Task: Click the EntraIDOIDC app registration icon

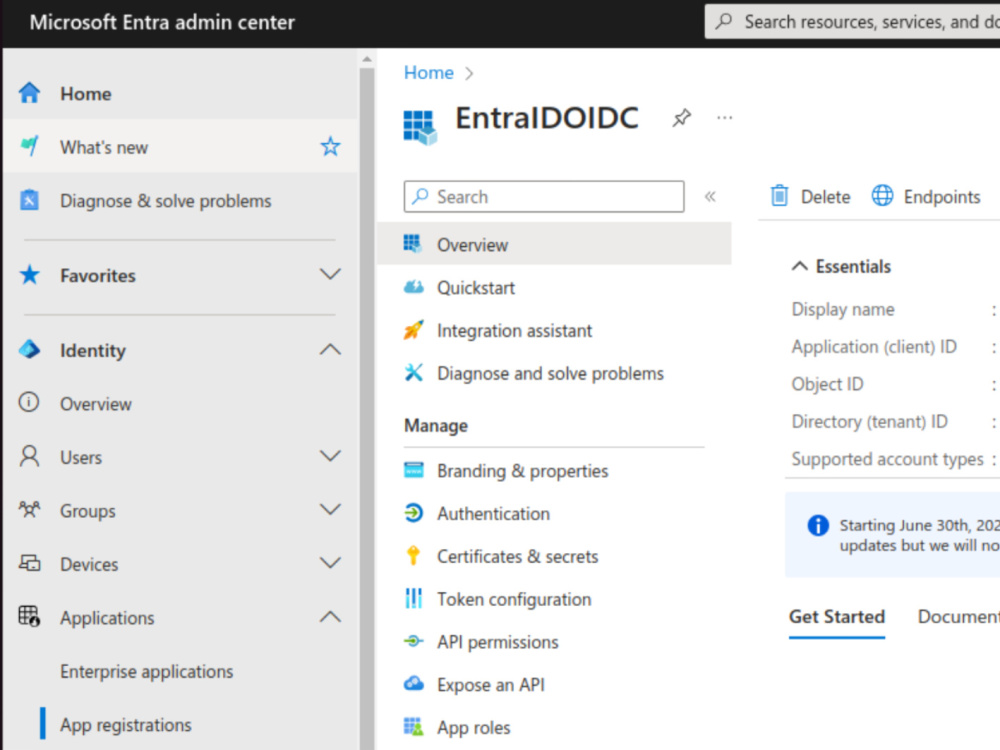Action: (x=420, y=126)
